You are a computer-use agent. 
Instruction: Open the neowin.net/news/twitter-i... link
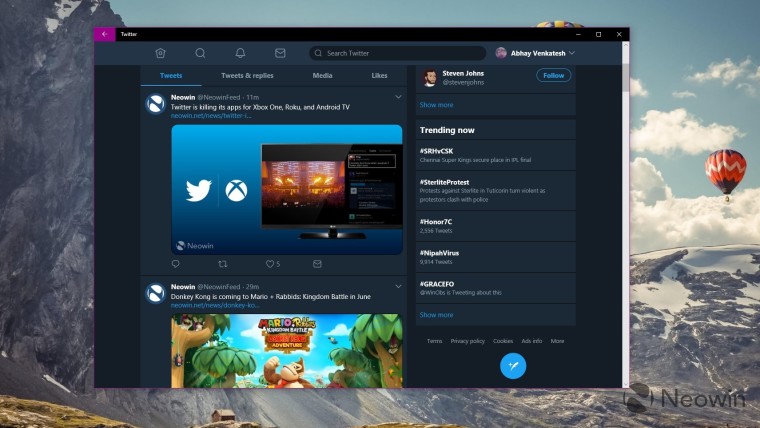tap(211, 116)
